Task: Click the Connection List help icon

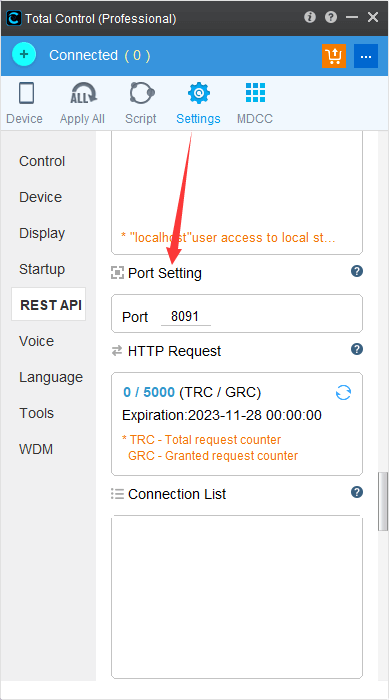Action: pos(357,492)
